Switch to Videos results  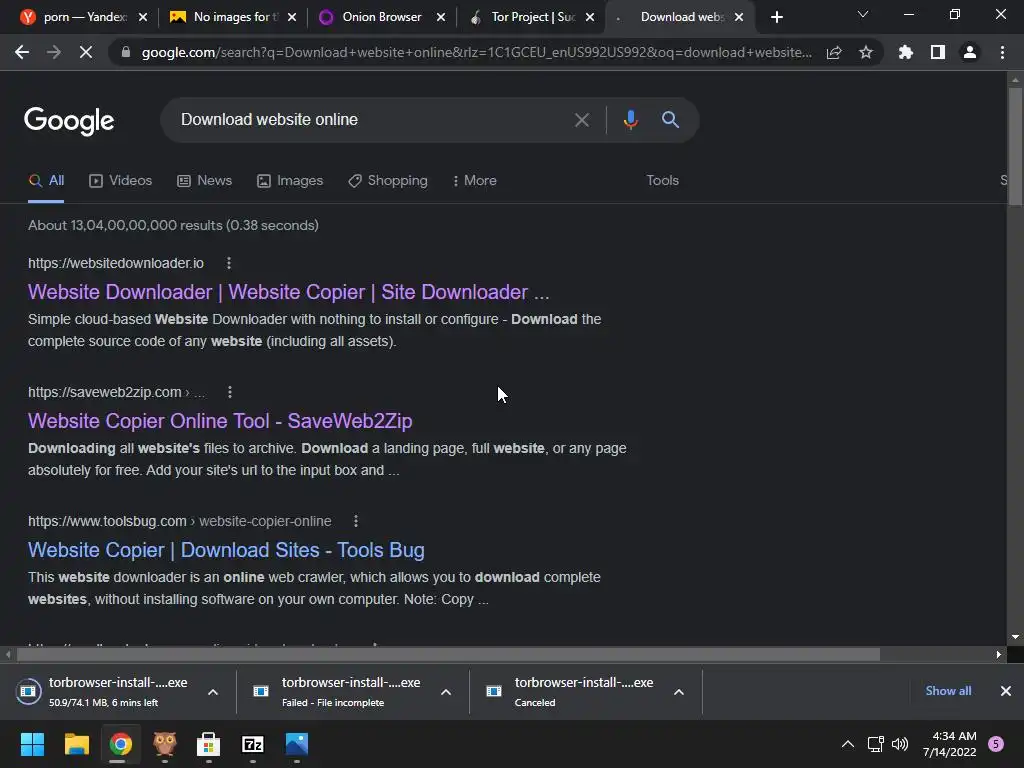[x=121, y=181]
